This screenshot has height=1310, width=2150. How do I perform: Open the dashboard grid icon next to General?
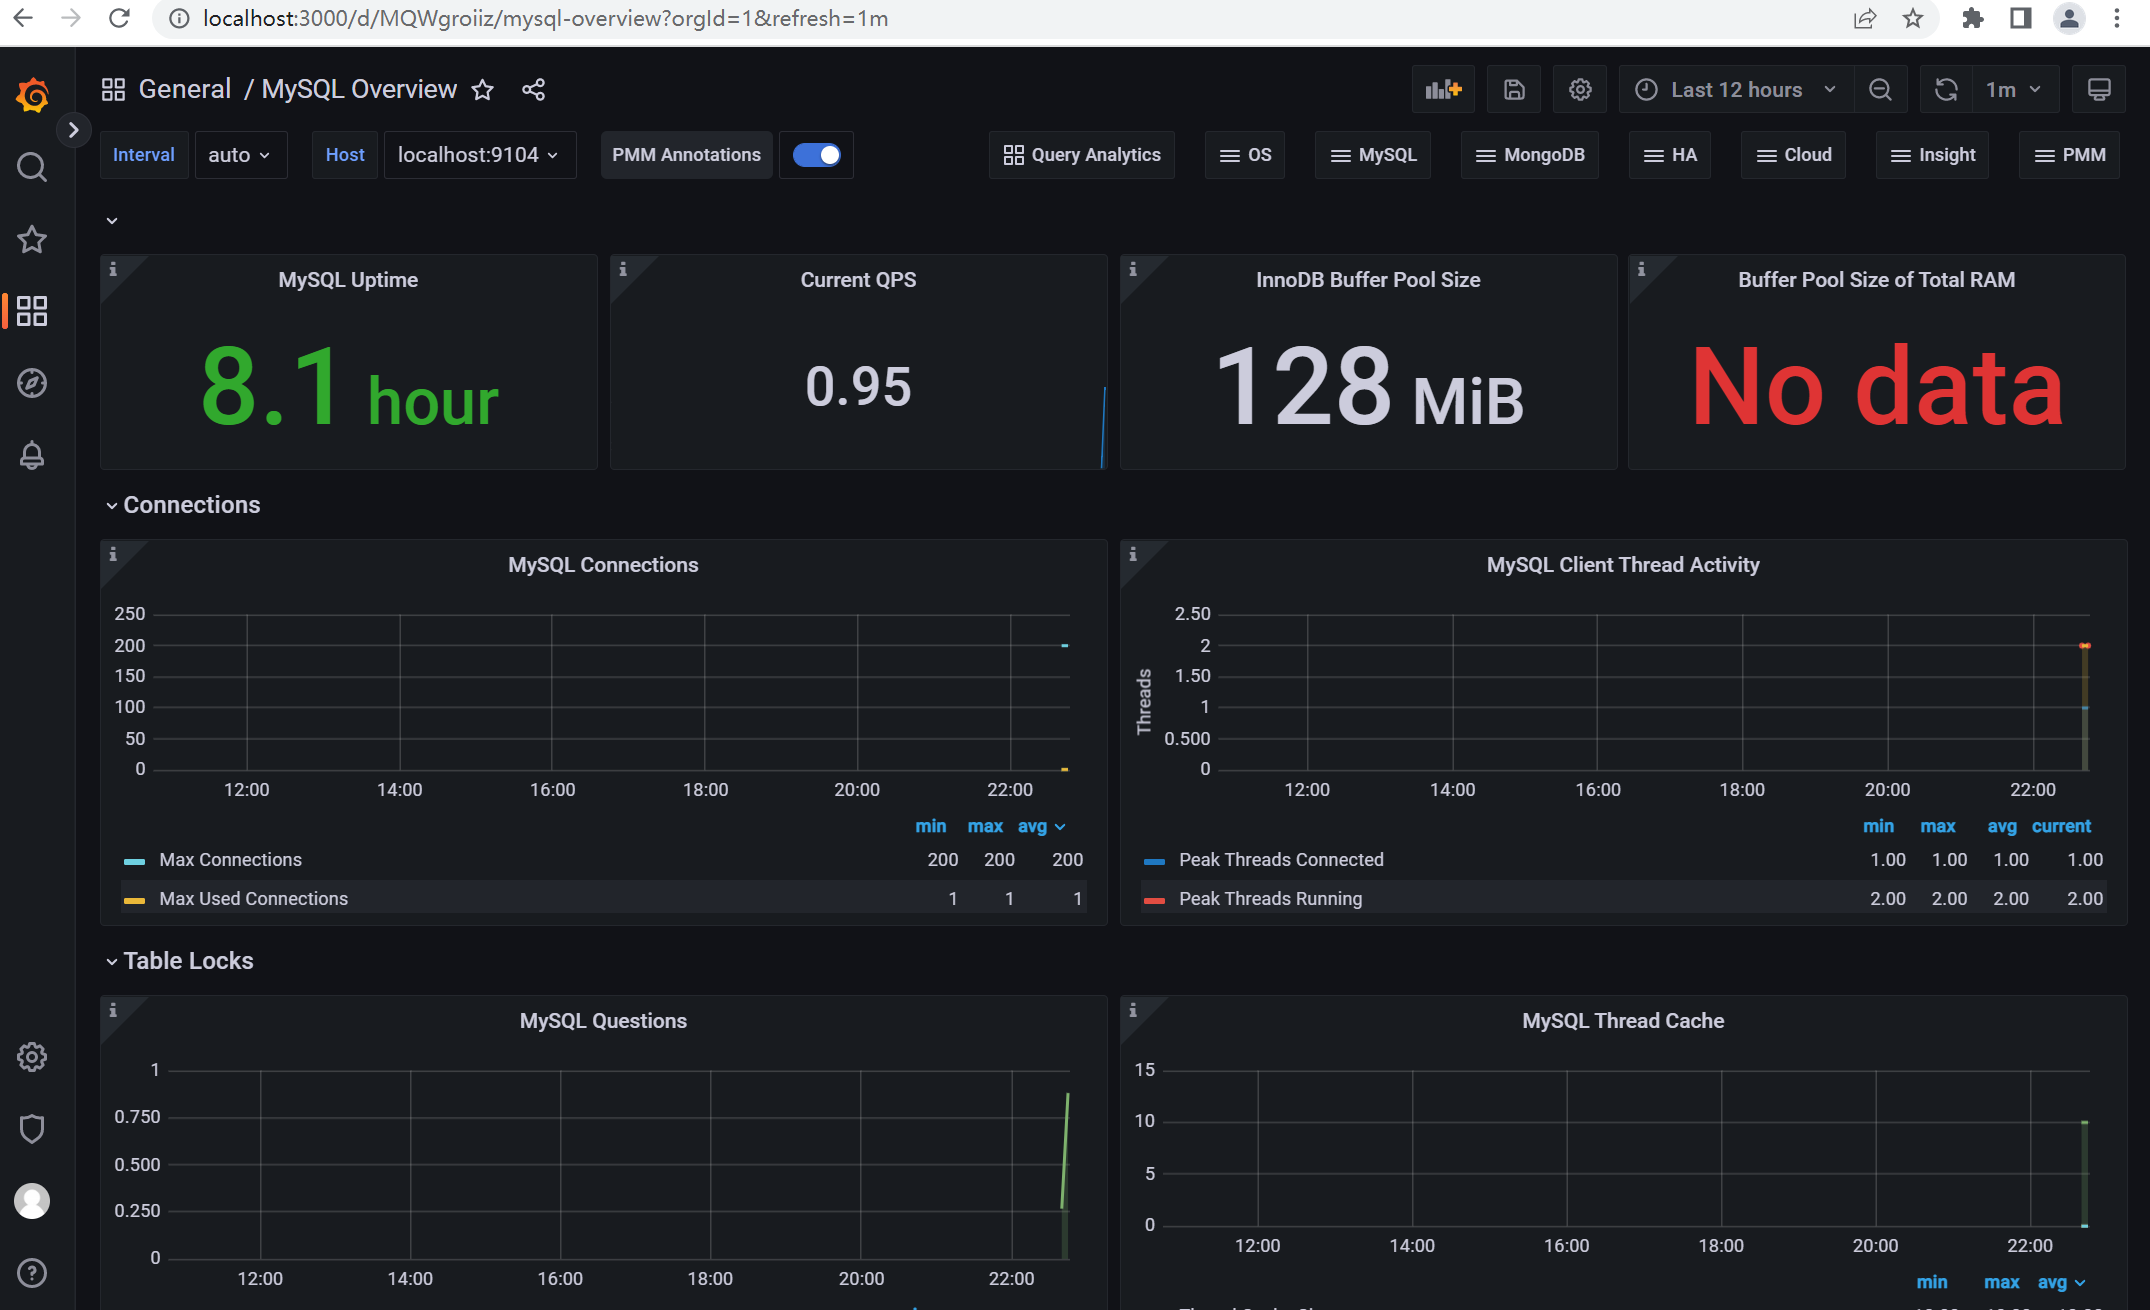pos(114,90)
